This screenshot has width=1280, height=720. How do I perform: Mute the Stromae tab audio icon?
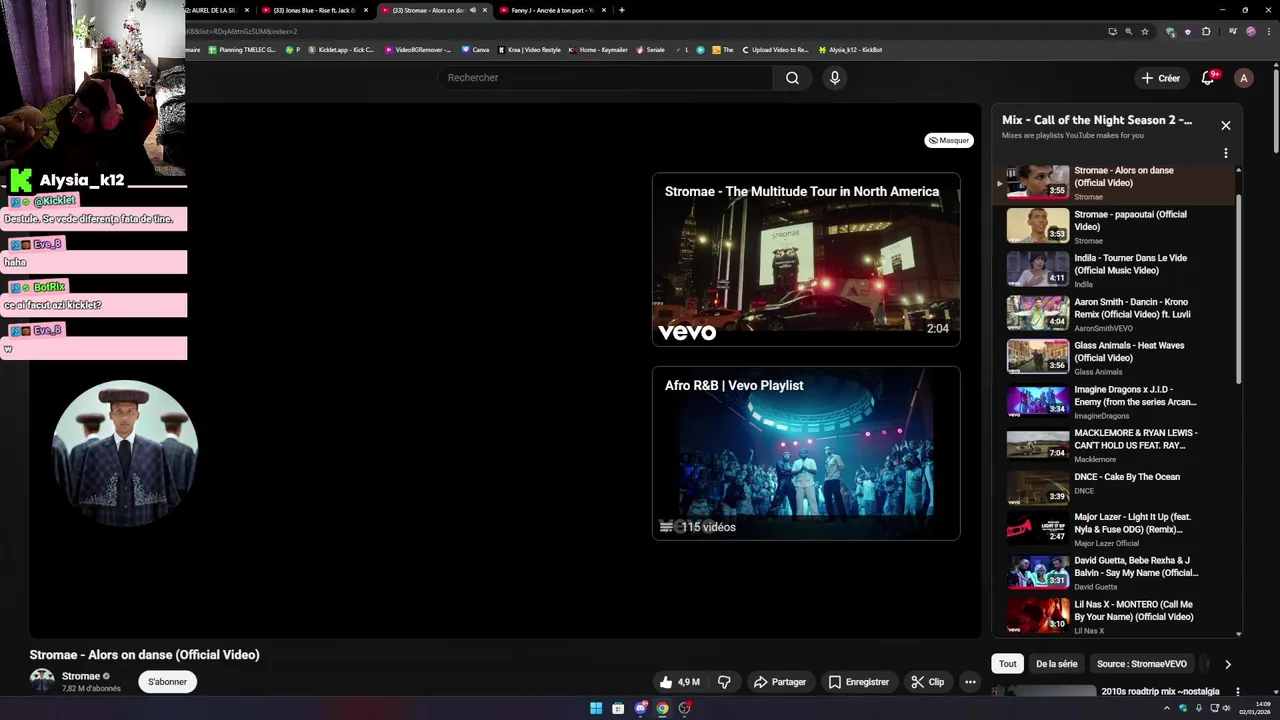[x=473, y=10]
